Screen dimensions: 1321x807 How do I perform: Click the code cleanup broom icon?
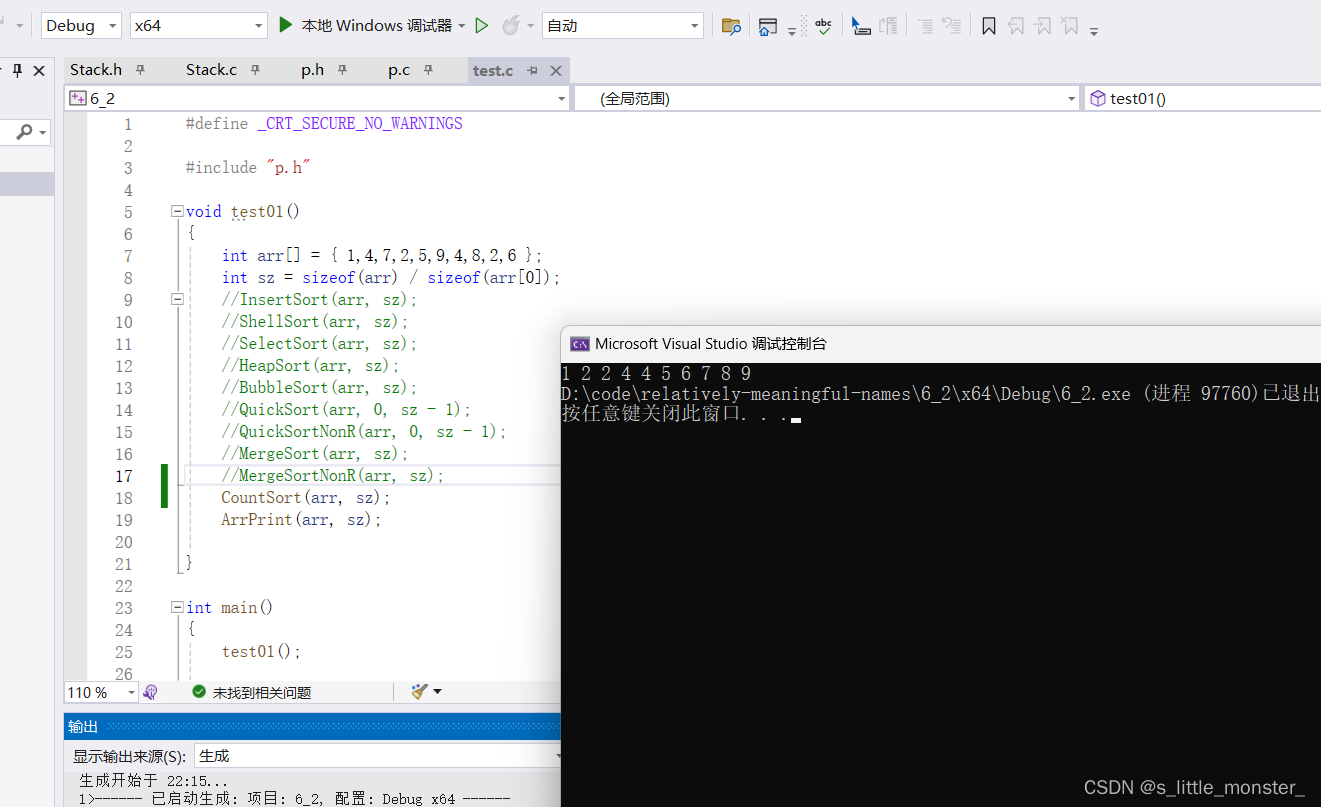420,692
